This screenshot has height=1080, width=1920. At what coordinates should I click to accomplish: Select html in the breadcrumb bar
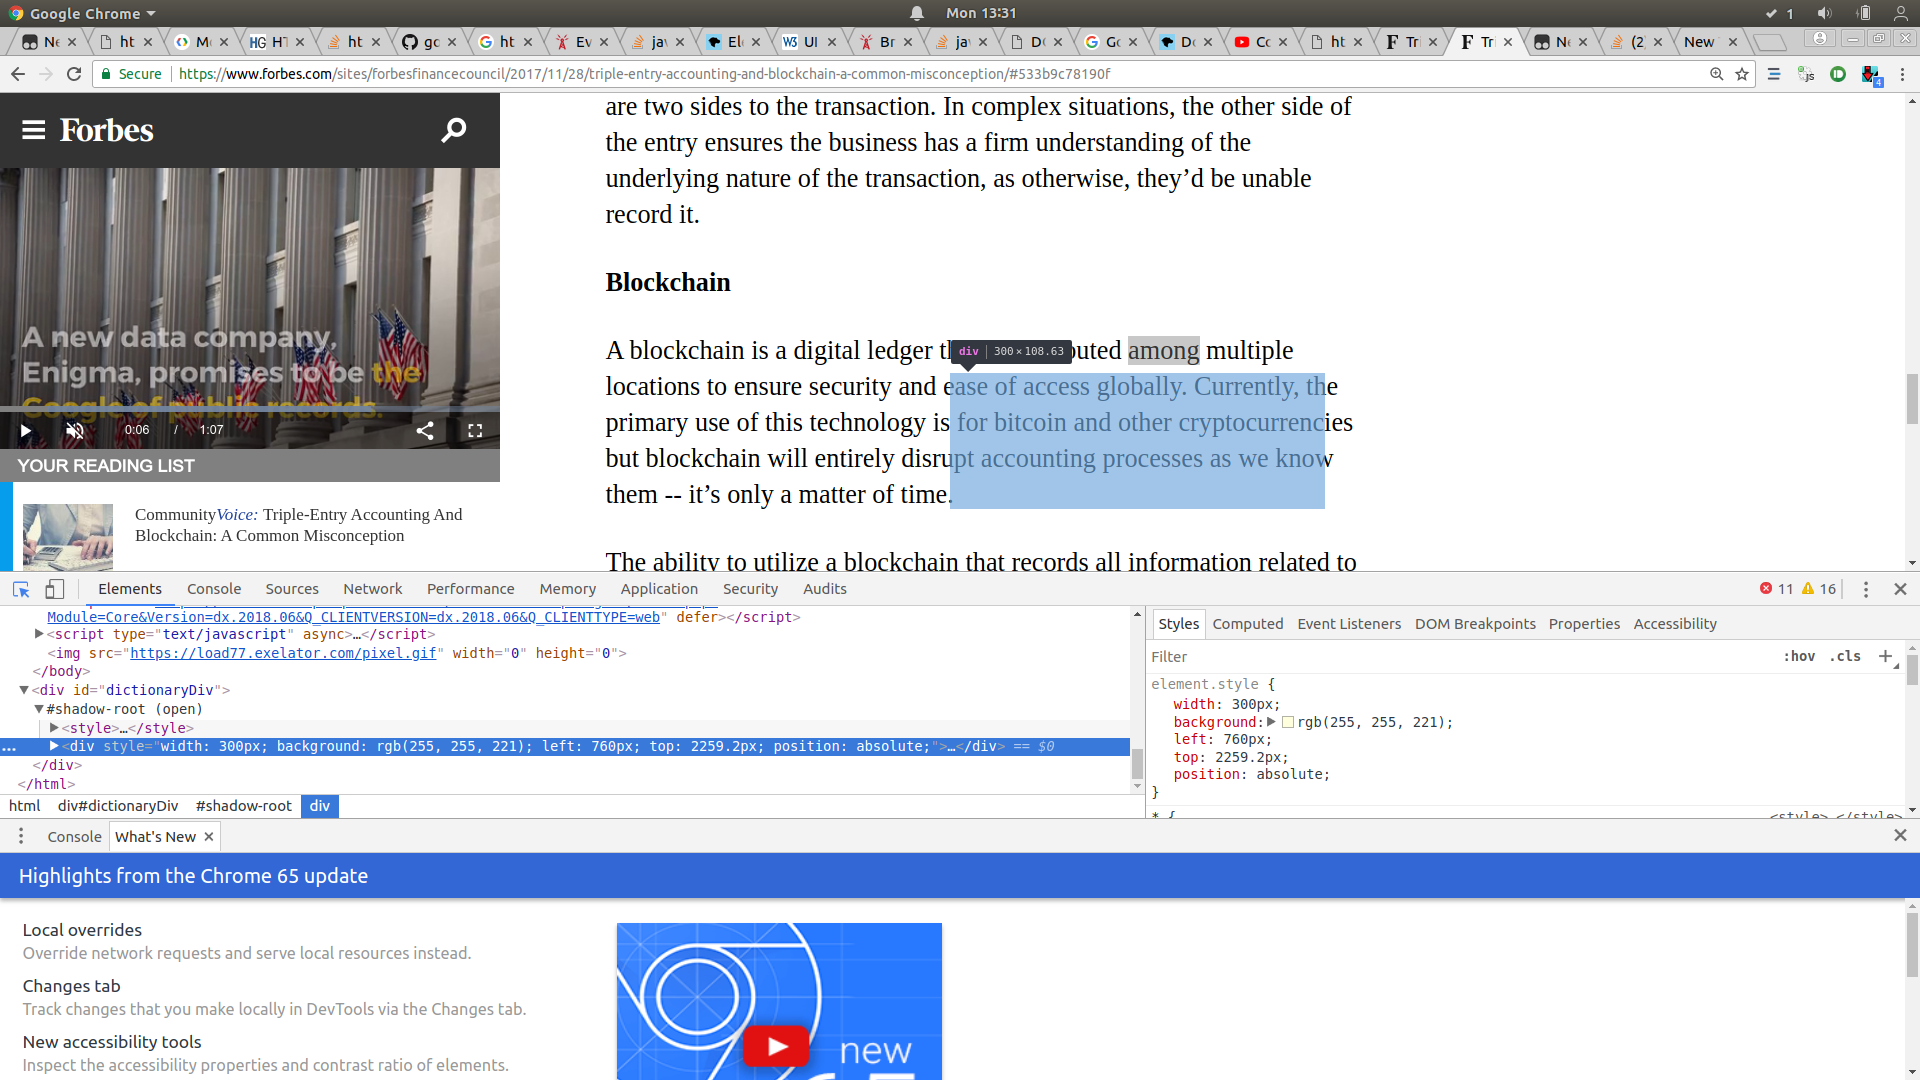[25, 806]
